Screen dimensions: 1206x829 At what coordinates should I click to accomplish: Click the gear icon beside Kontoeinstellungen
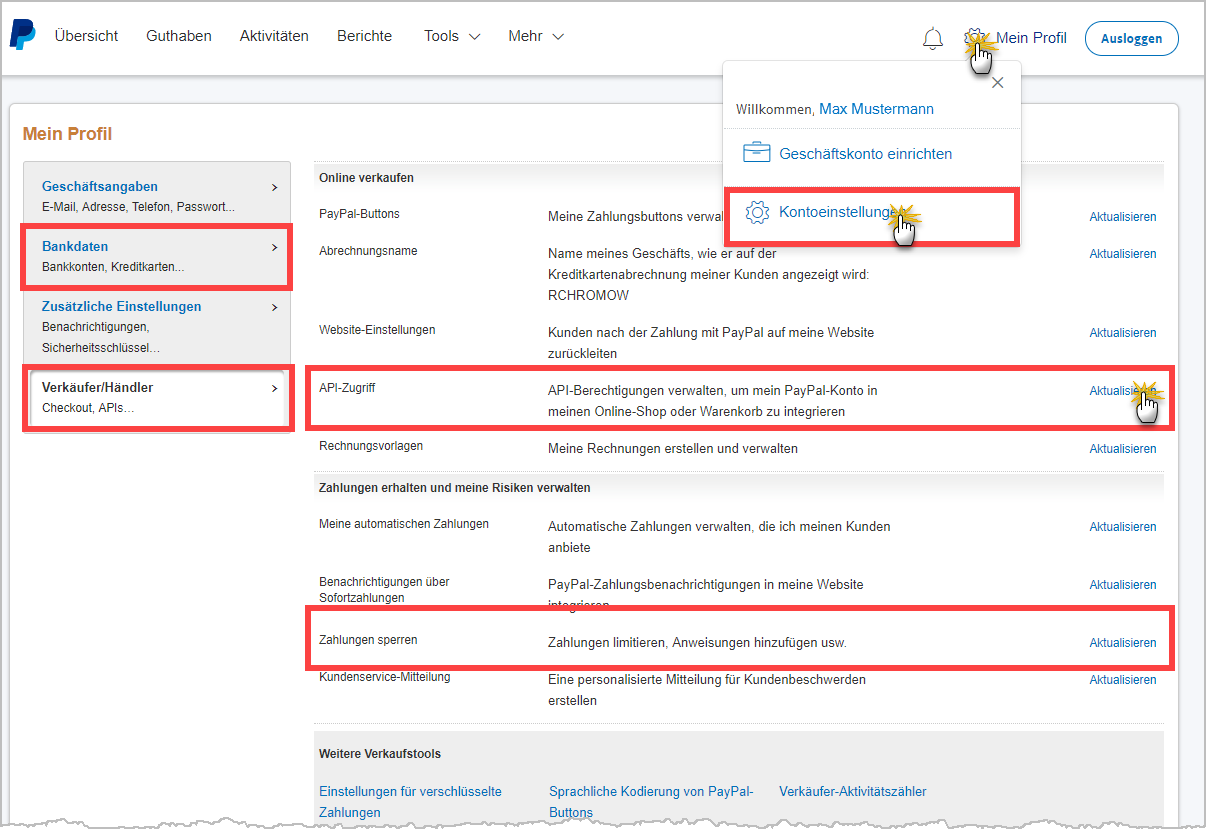tap(757, 212)
